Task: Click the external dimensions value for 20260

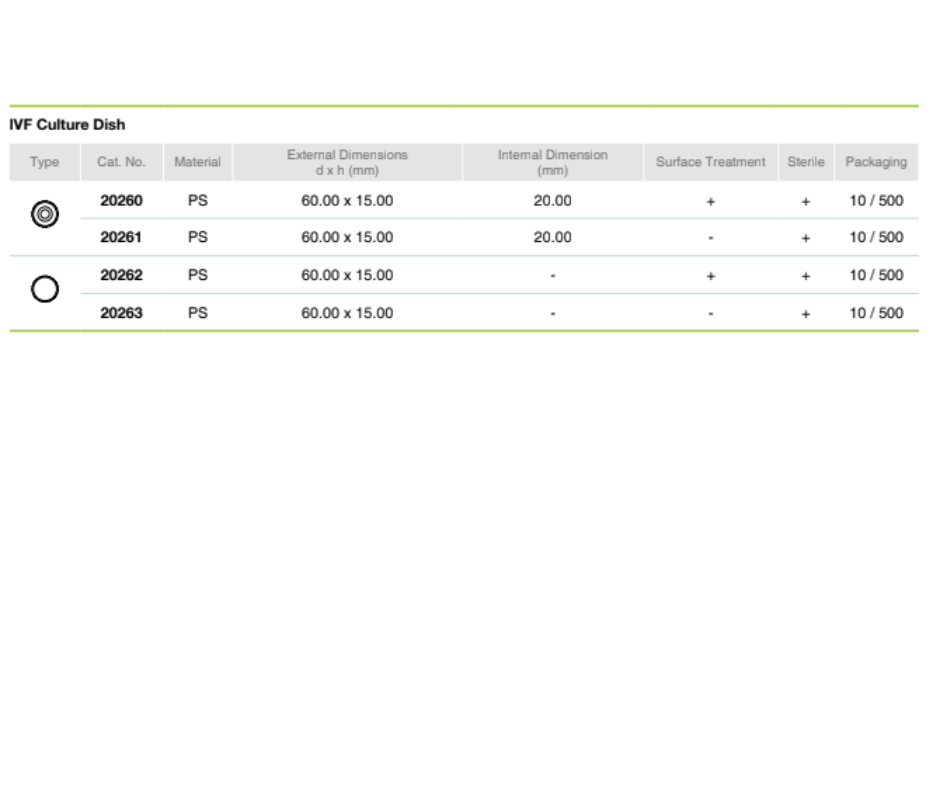Action: pos(347,201)
